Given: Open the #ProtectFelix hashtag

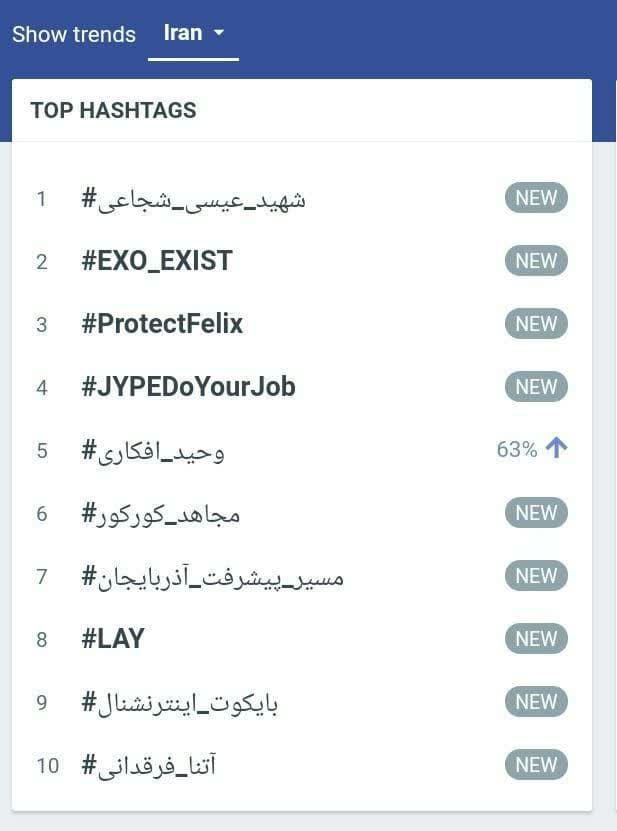Looking at the screenshot, I should pos(162,324).
